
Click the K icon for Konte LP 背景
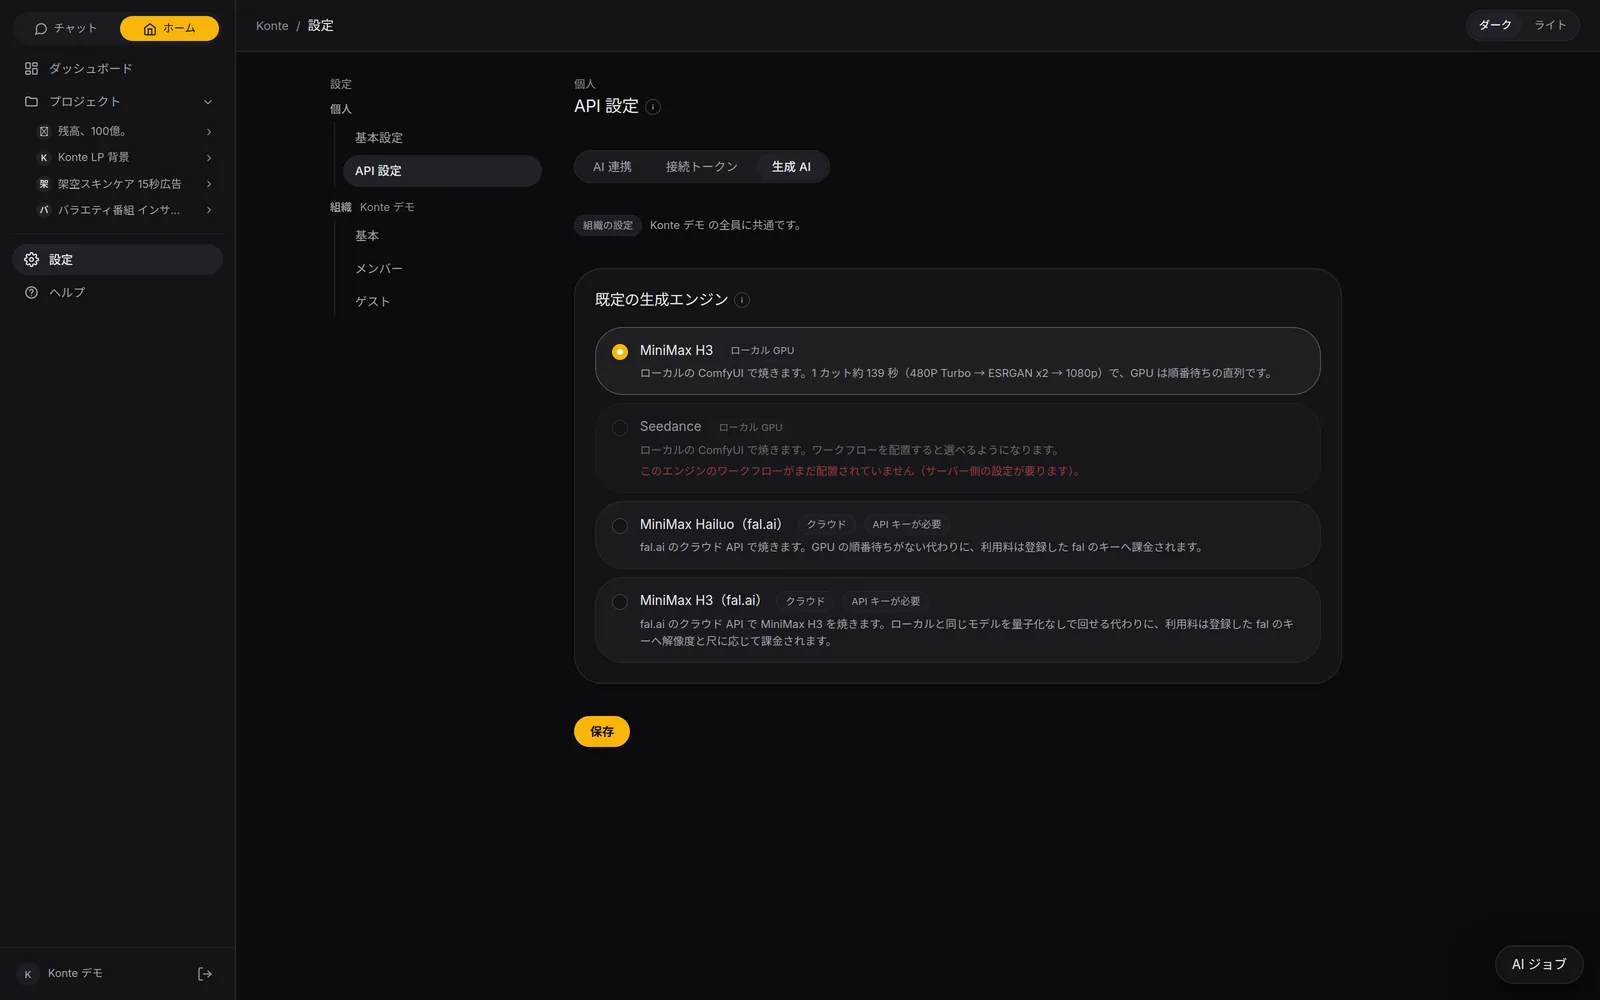pos(44,158)
